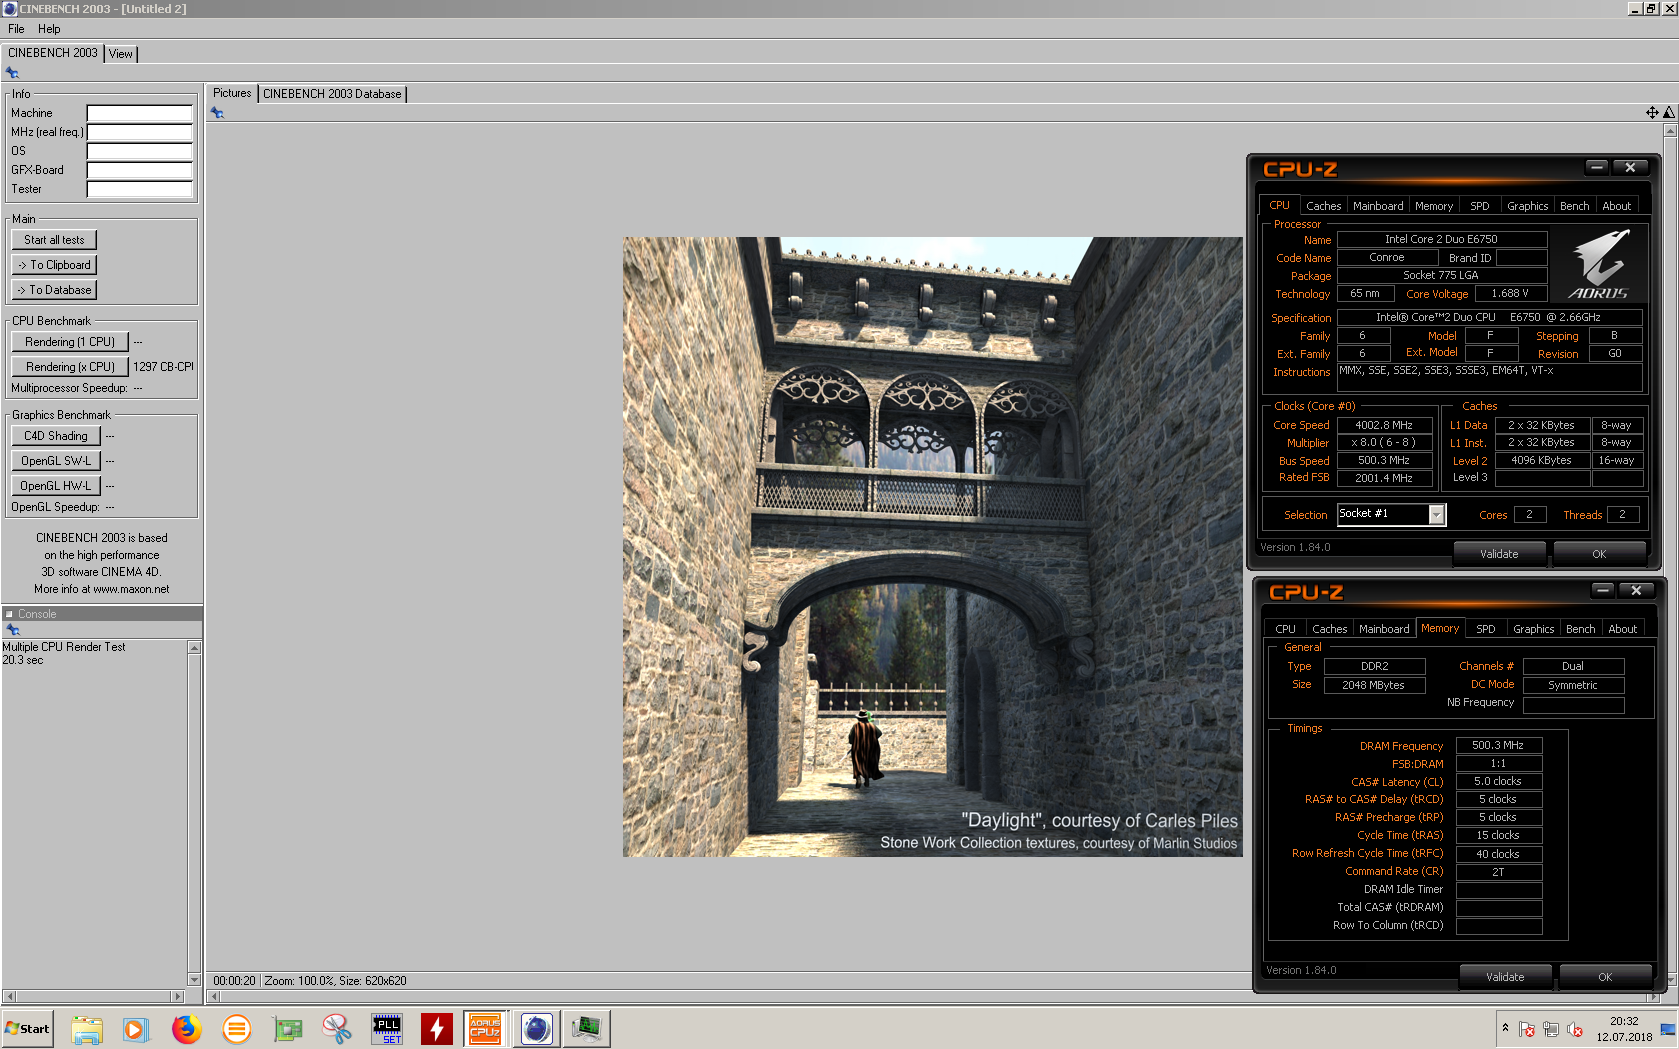
Task: Click console scrollbar up arrow
Action: [194, 648]
